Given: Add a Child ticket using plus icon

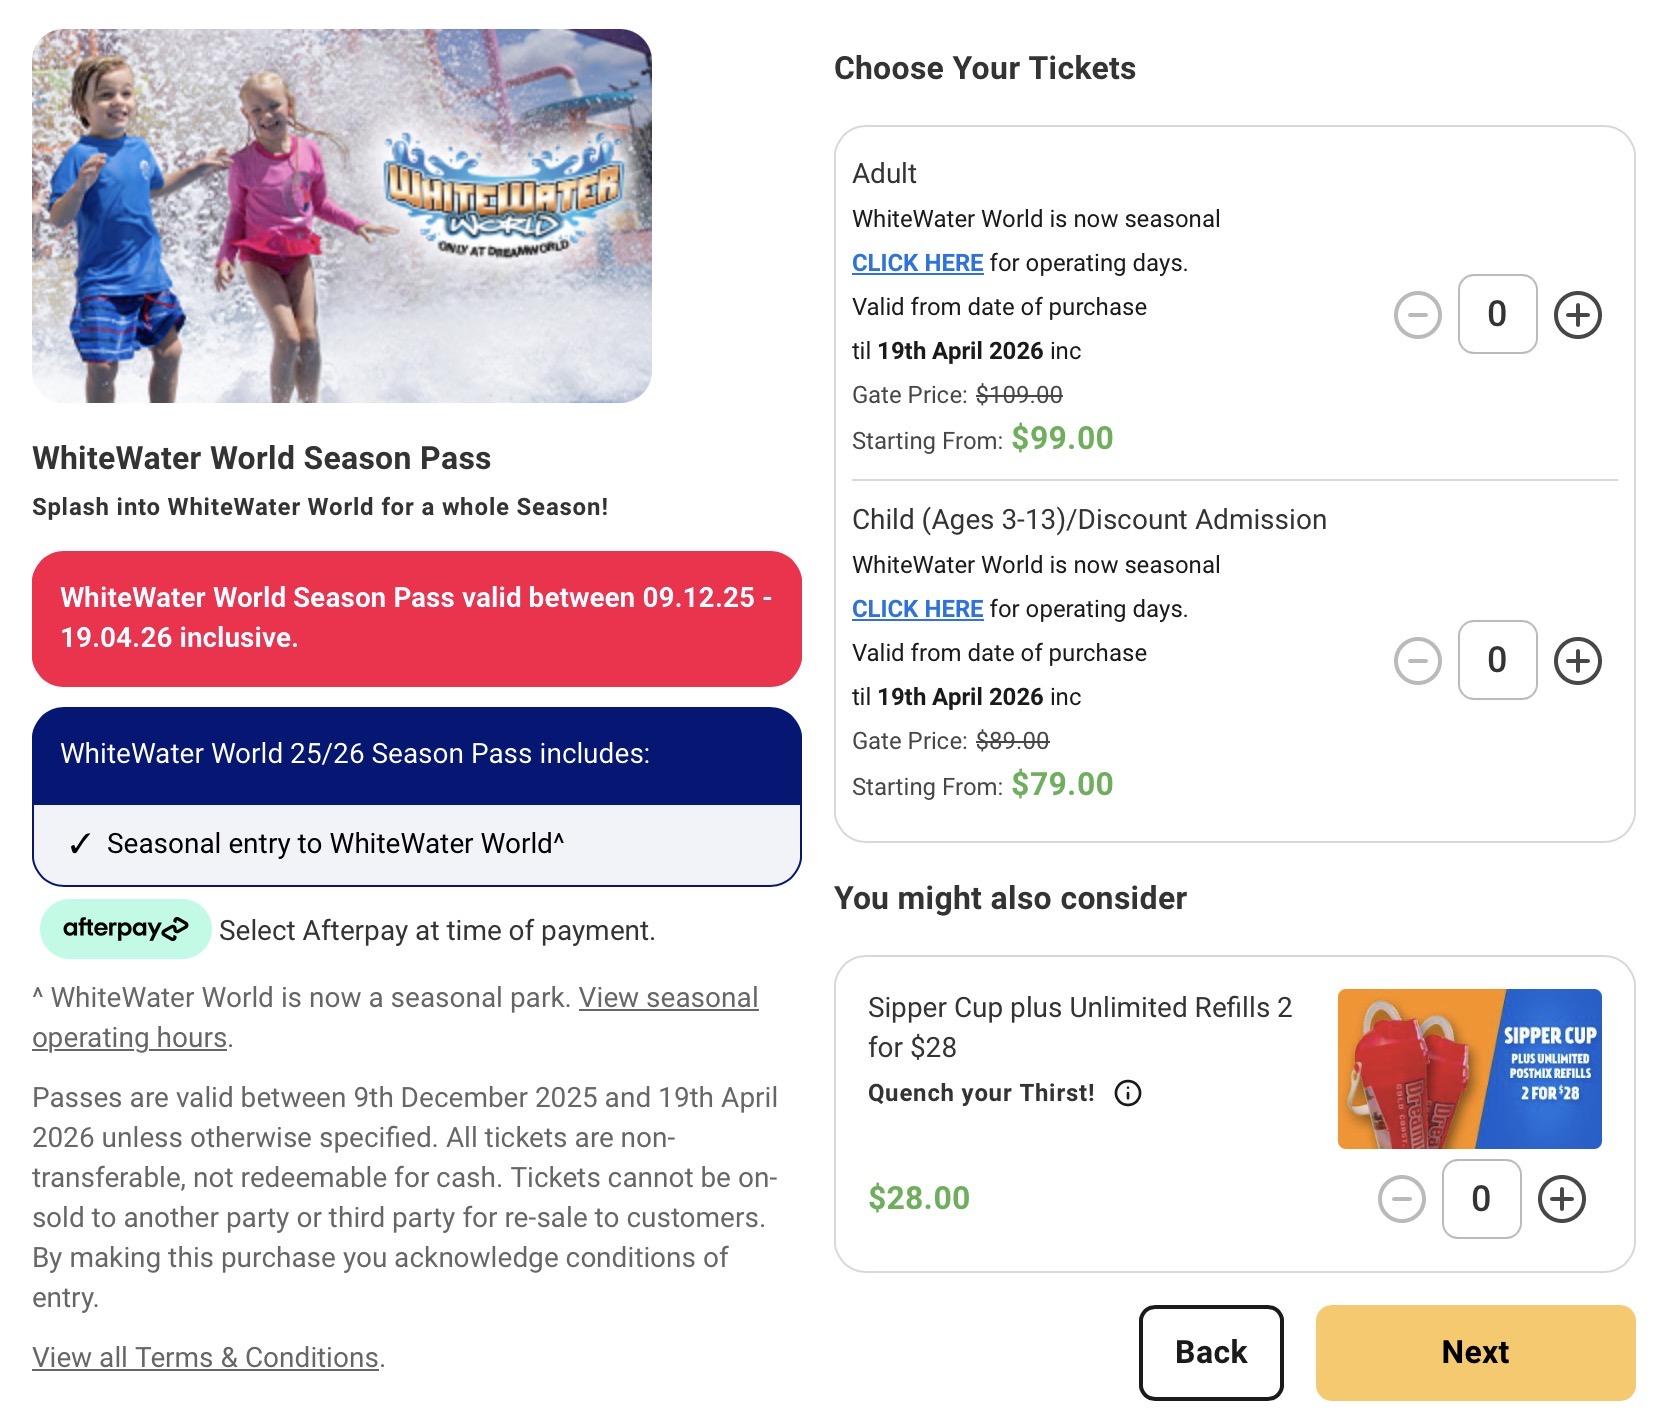Looking at the screenshot, I should pyautogui.click(x=1577, y=661).
